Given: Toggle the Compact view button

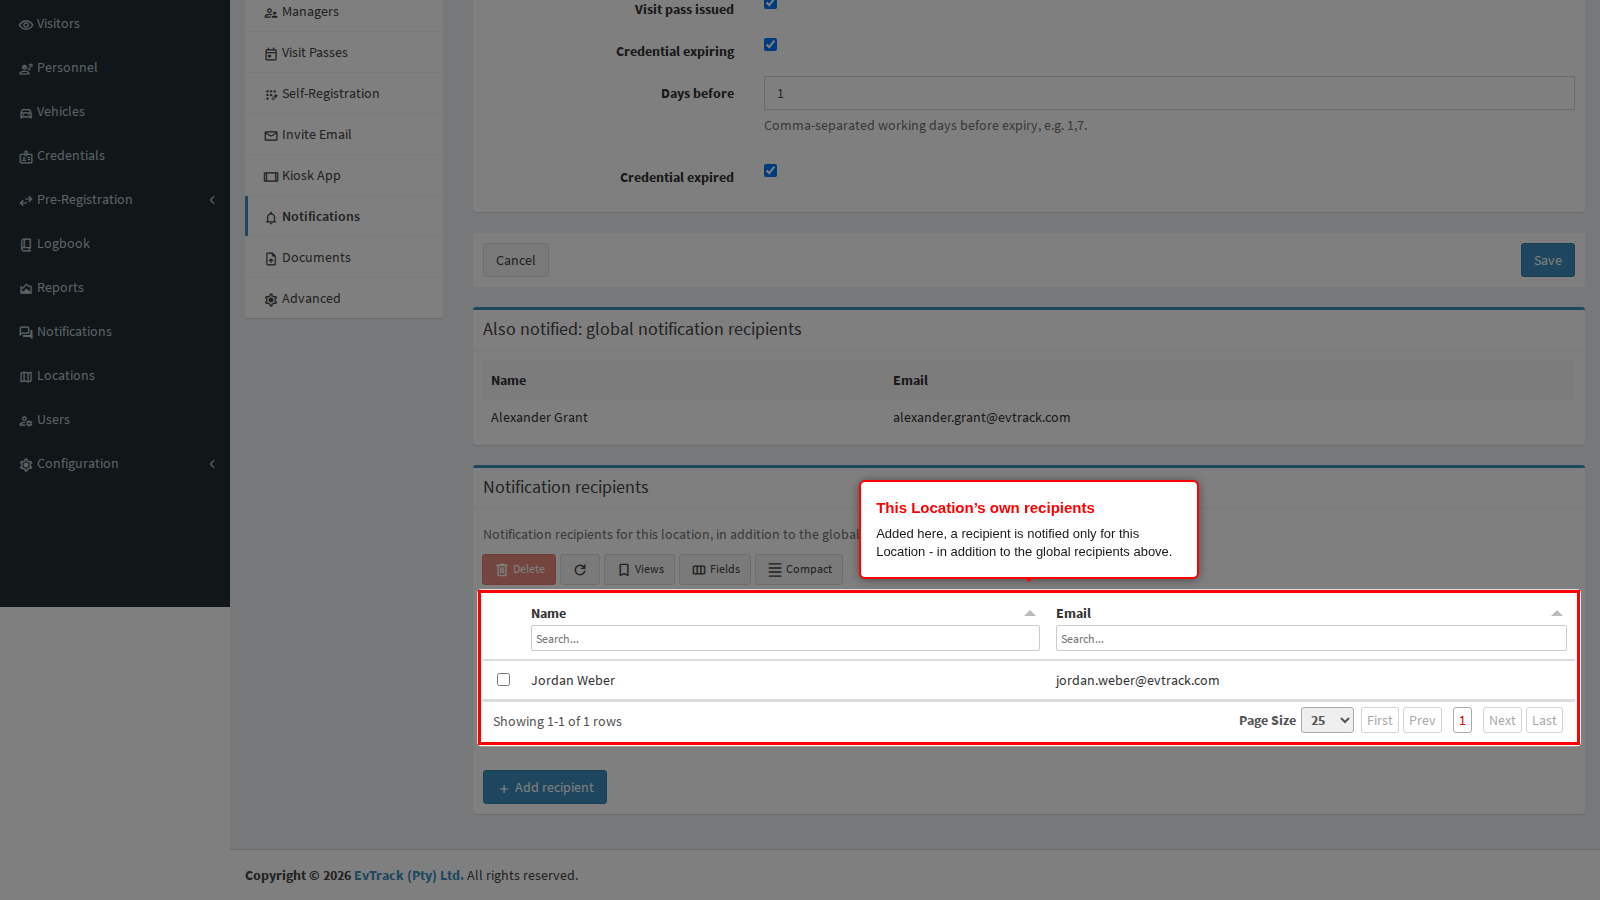Looking at the screenshot, I should point(799,570).
